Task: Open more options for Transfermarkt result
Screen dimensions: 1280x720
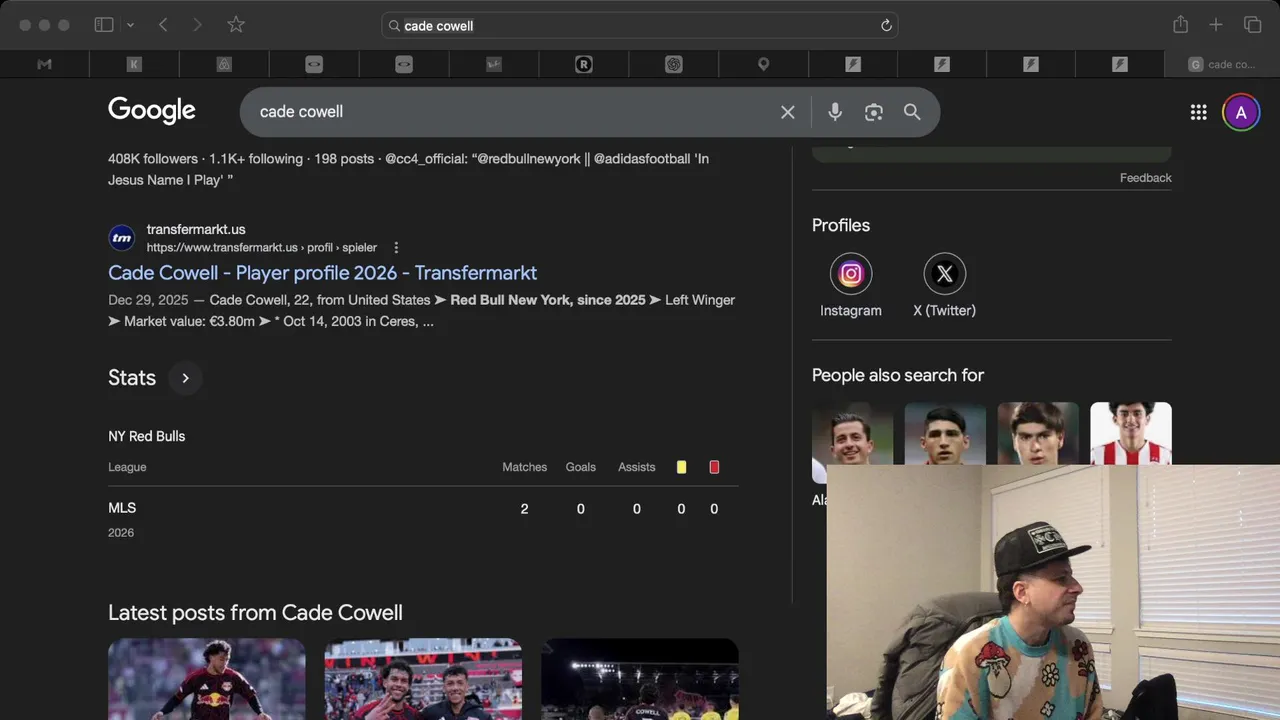Action: tap(396, 247)
